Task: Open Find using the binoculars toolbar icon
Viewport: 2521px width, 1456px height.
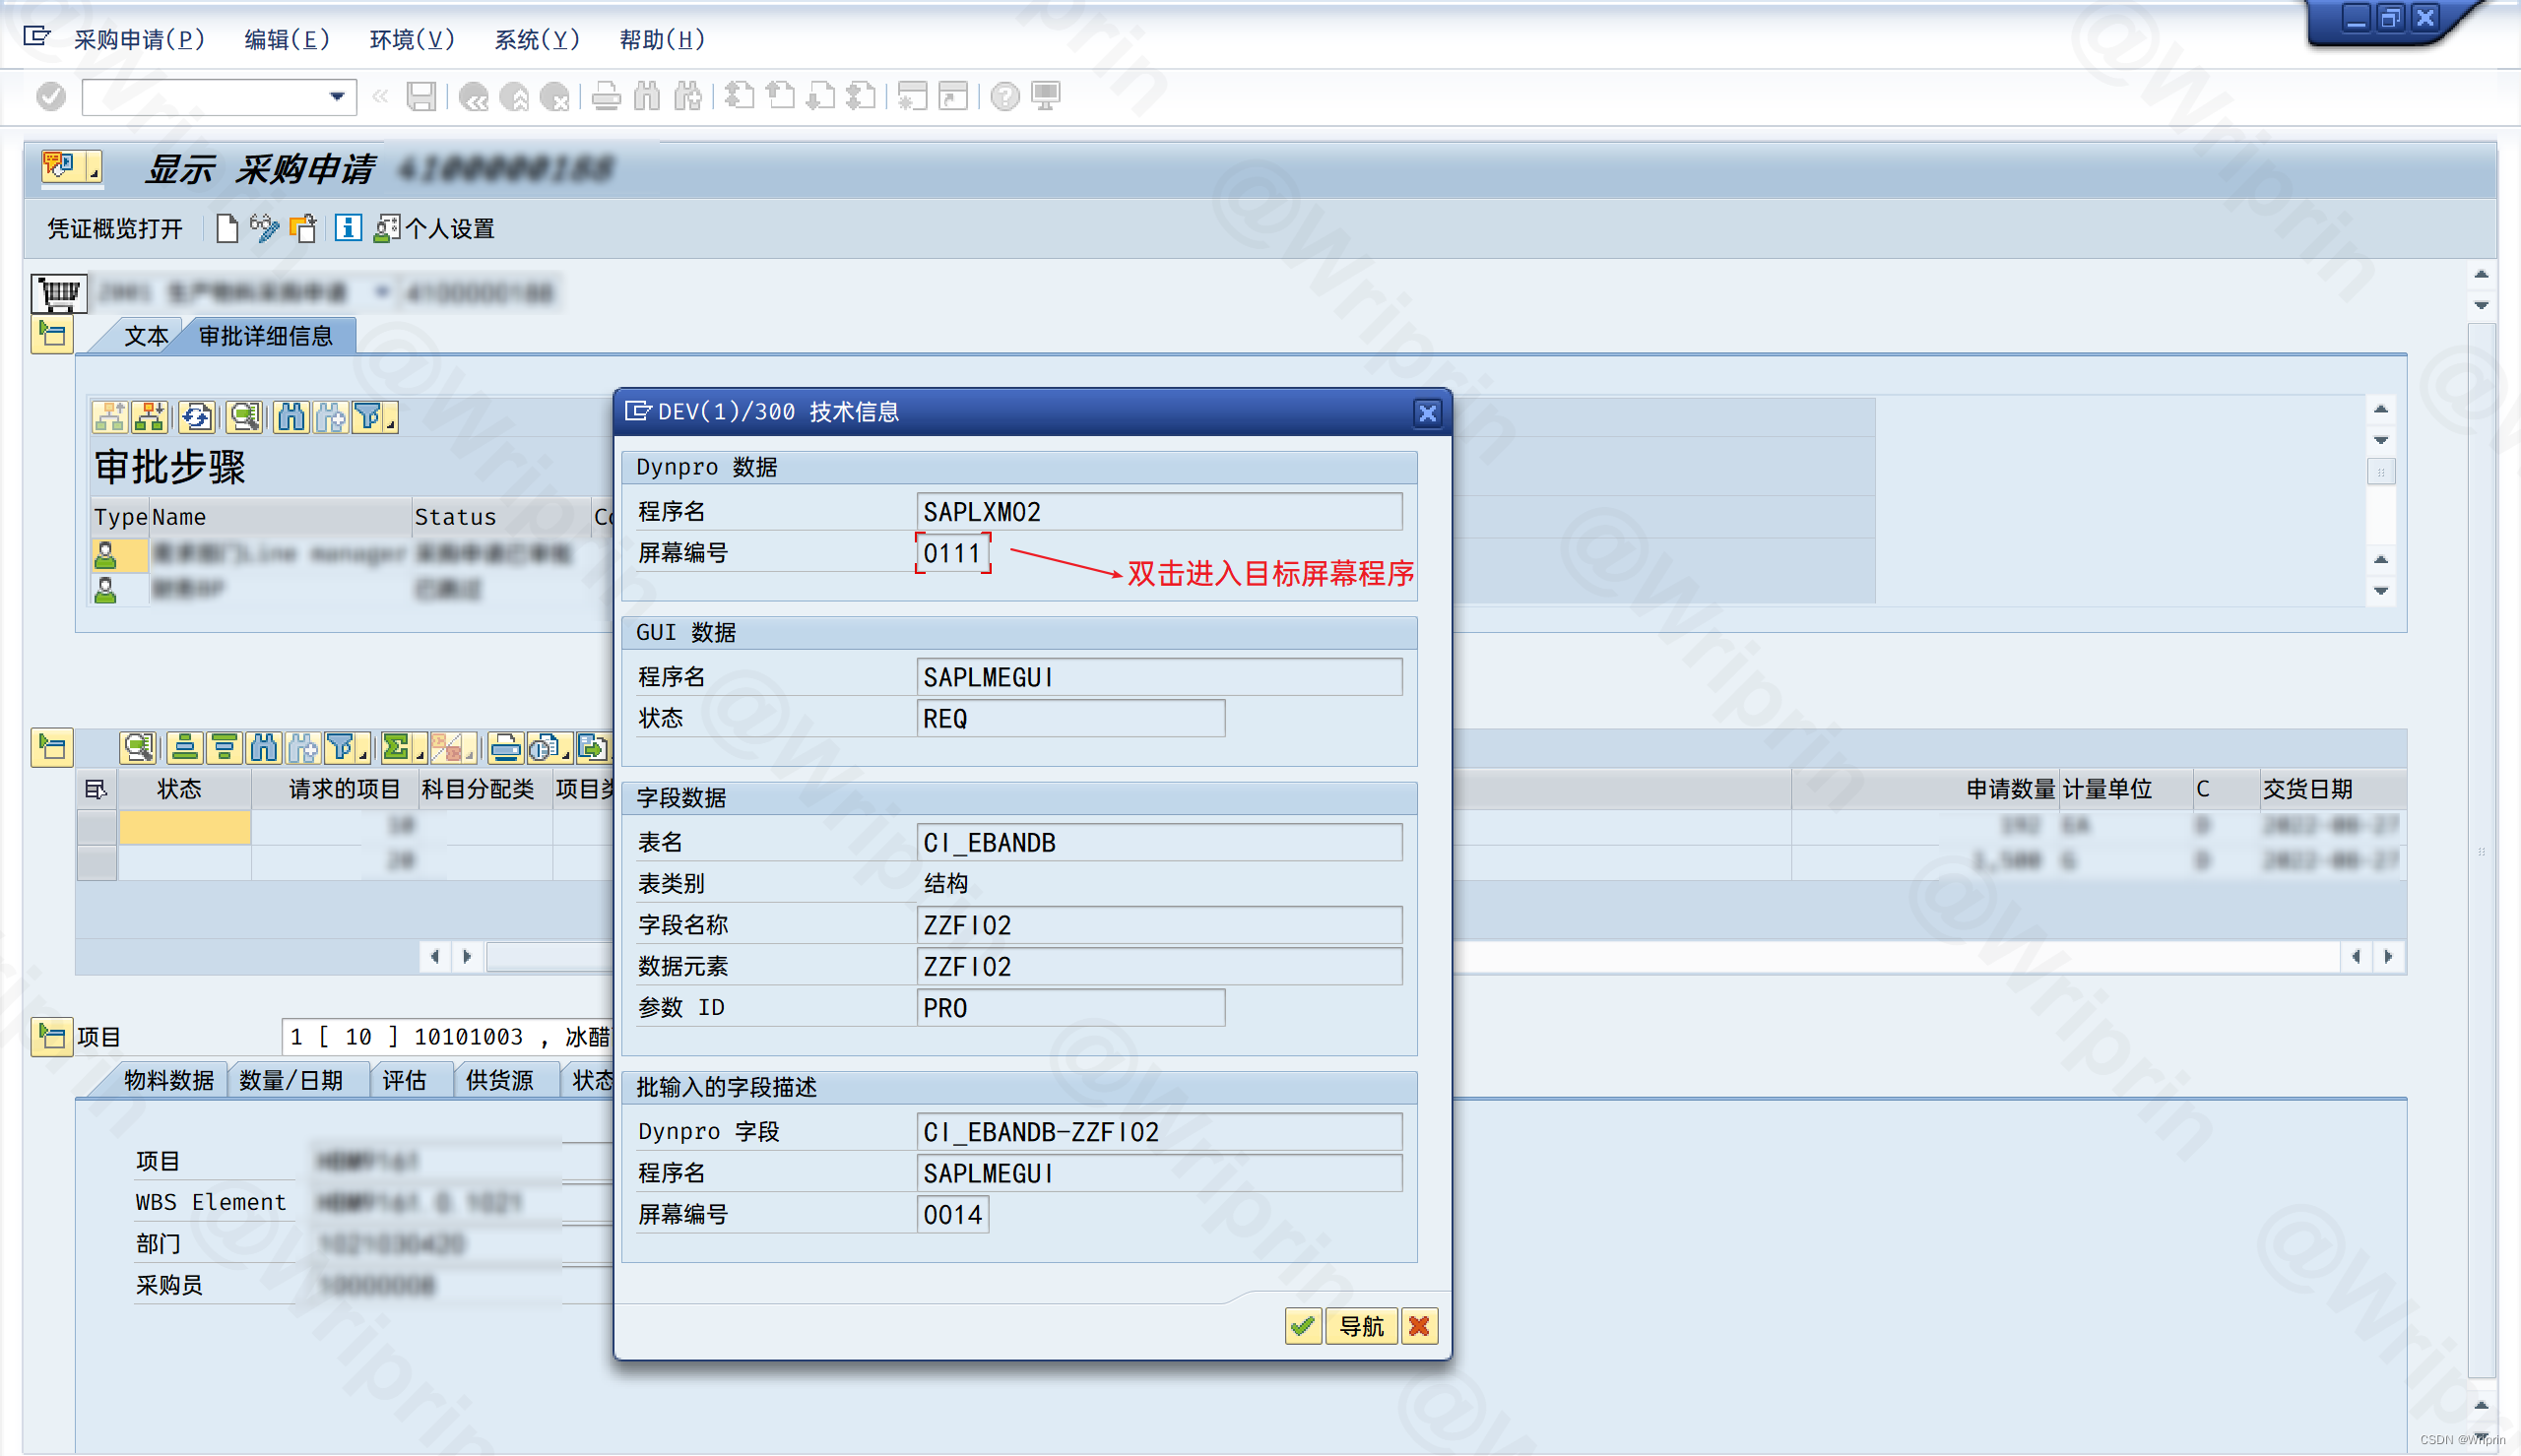Action: coord(648,97)
